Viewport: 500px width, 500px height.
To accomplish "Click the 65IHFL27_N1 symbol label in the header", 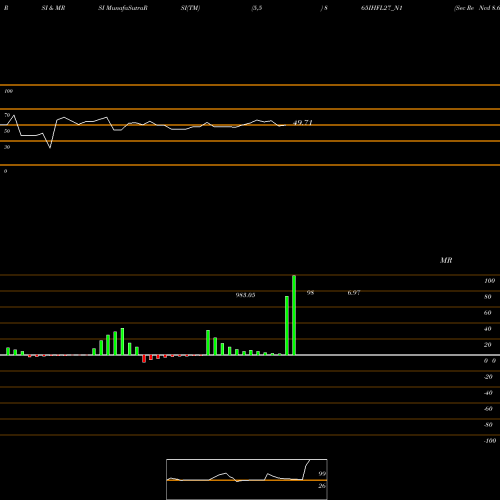I will tap(381, 8).
